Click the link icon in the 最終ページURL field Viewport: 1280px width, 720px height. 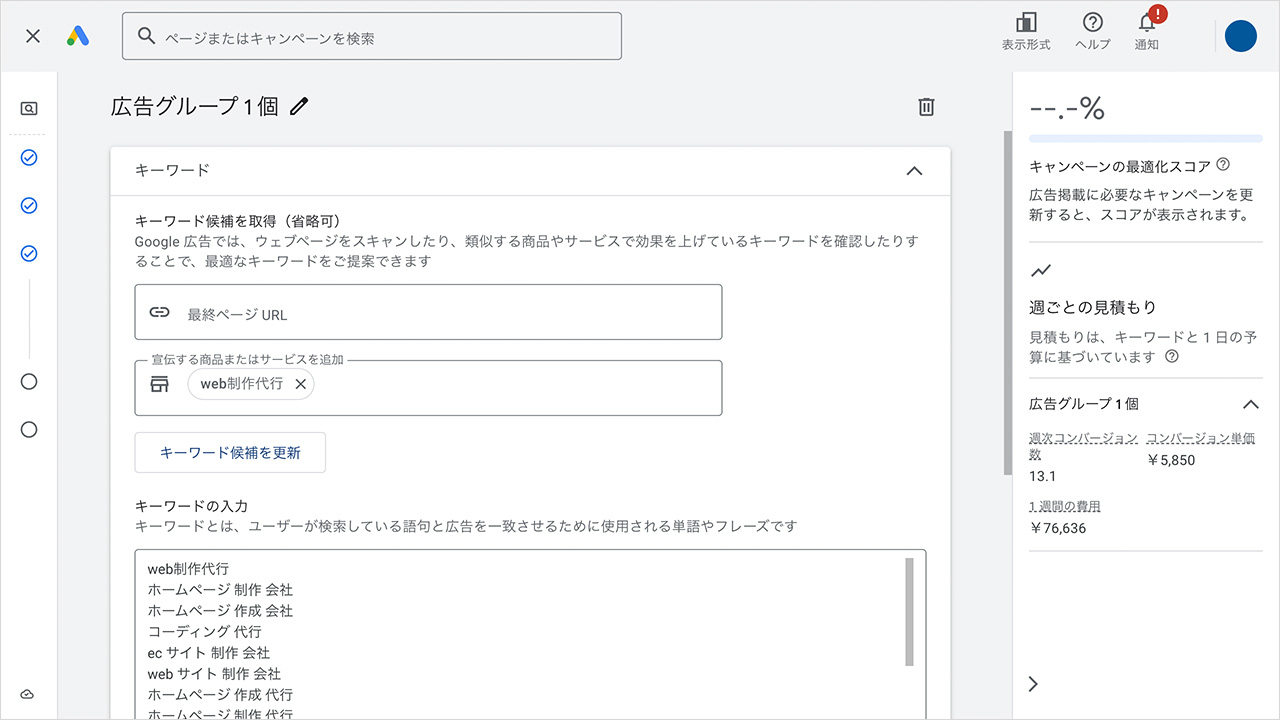[160, 312]
